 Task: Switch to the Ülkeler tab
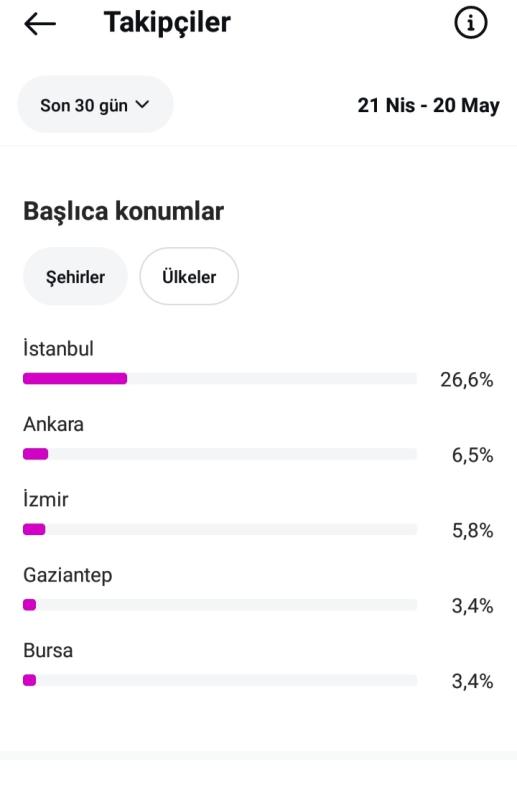click(x=189, y=277)
